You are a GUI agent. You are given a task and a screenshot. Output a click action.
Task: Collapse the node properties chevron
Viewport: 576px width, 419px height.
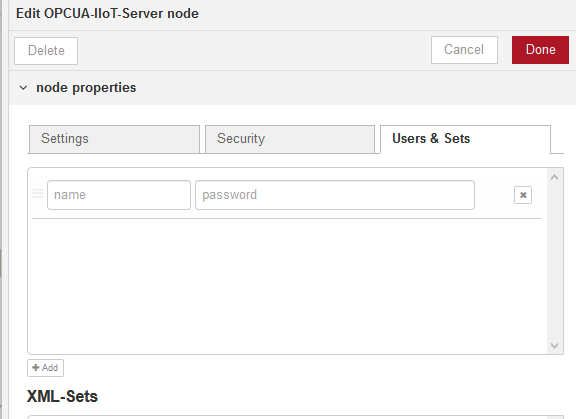click(23, 88)
